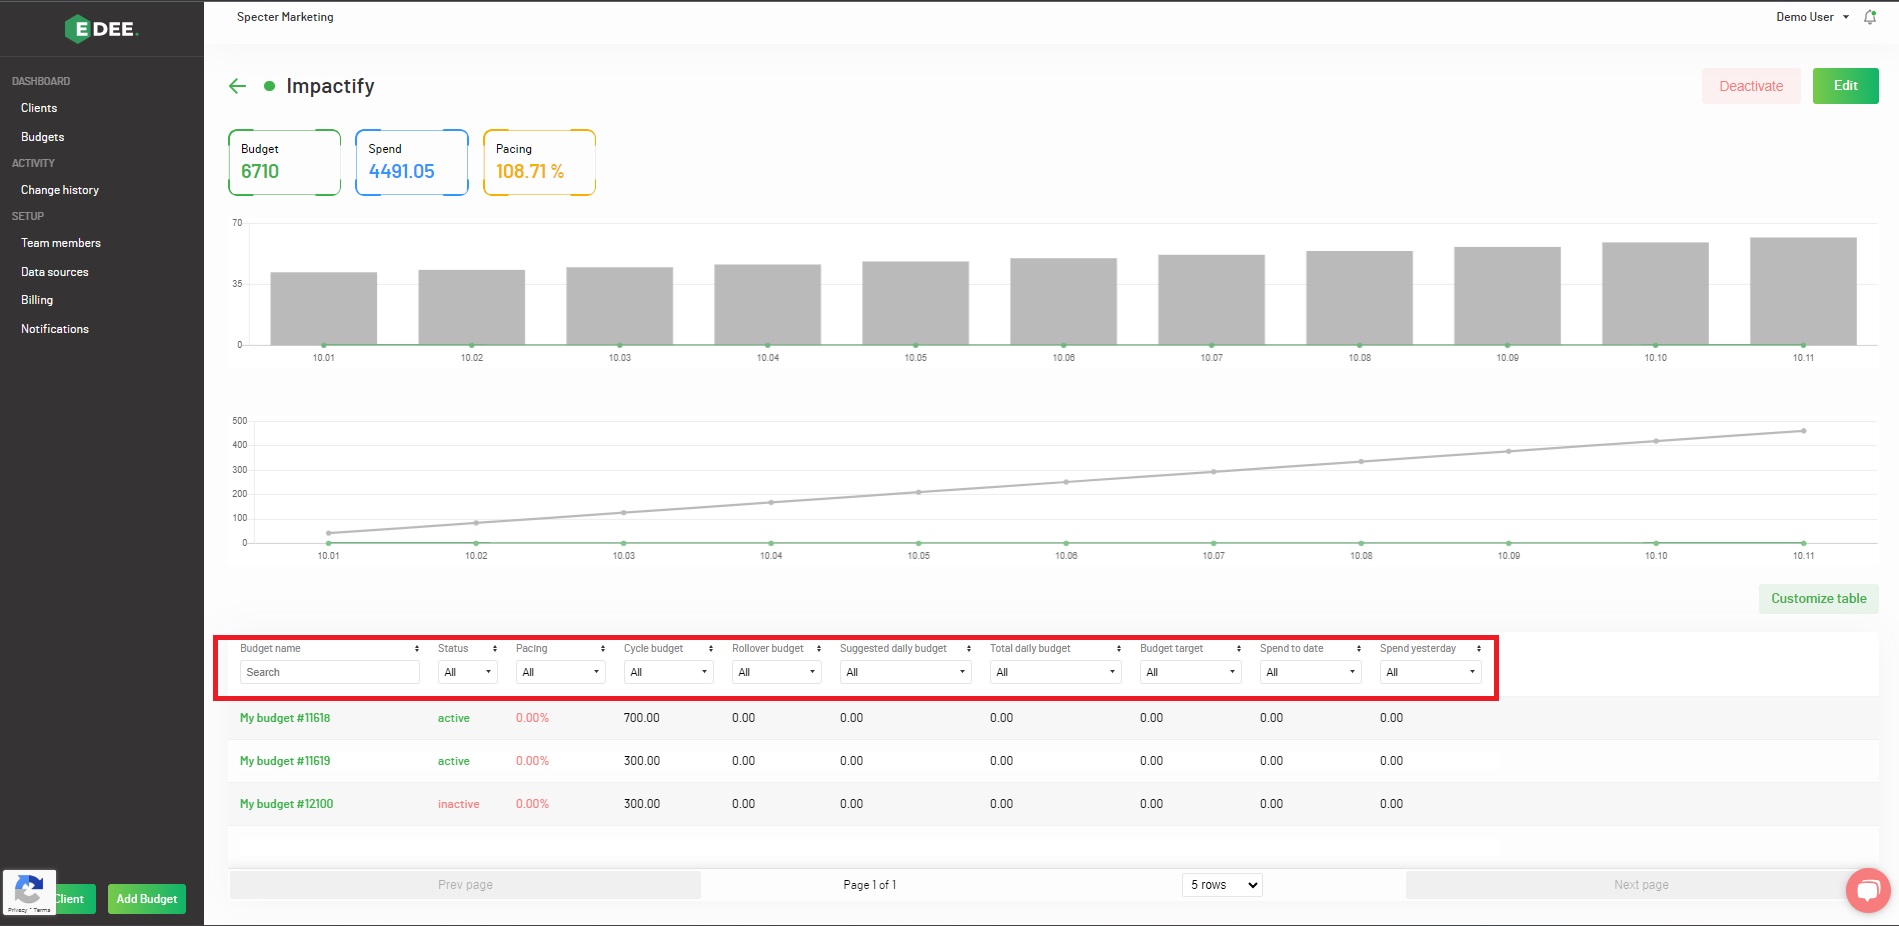Screen dimensions: 1899x926
Task: Open Budgets in the sidebar
Action: (42, 137)
